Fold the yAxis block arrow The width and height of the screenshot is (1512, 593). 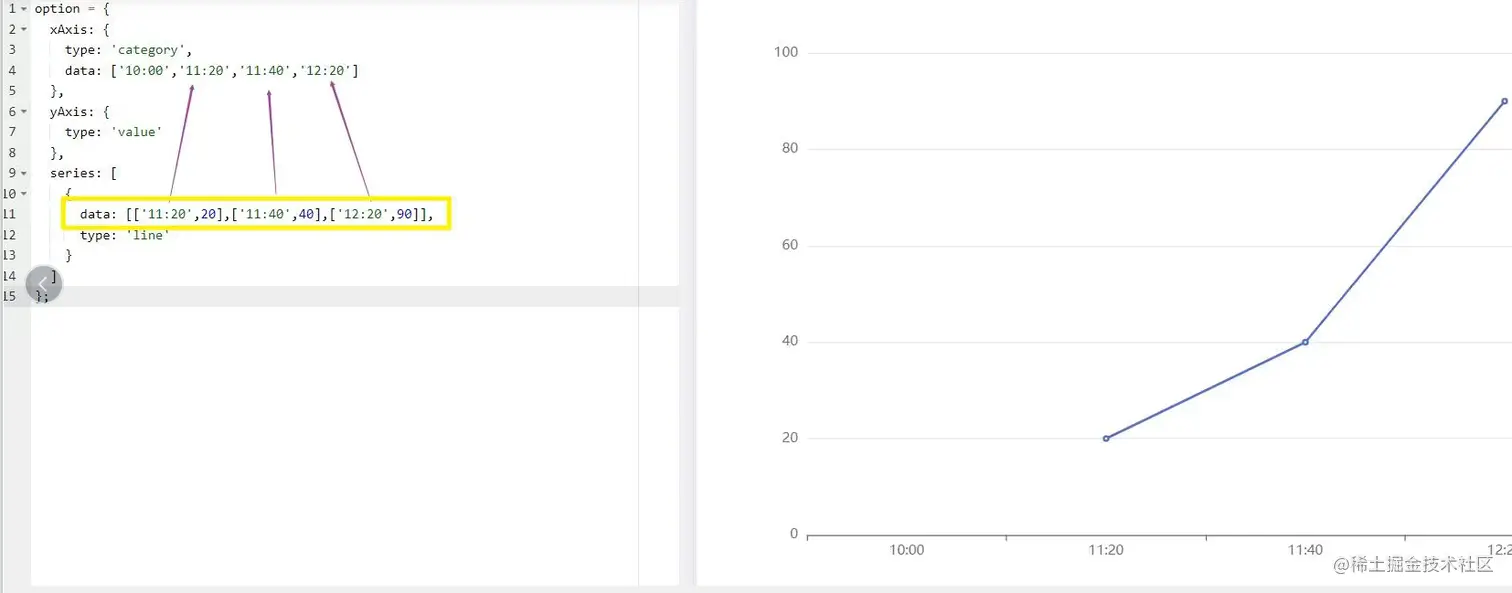(x=24, y=111)
